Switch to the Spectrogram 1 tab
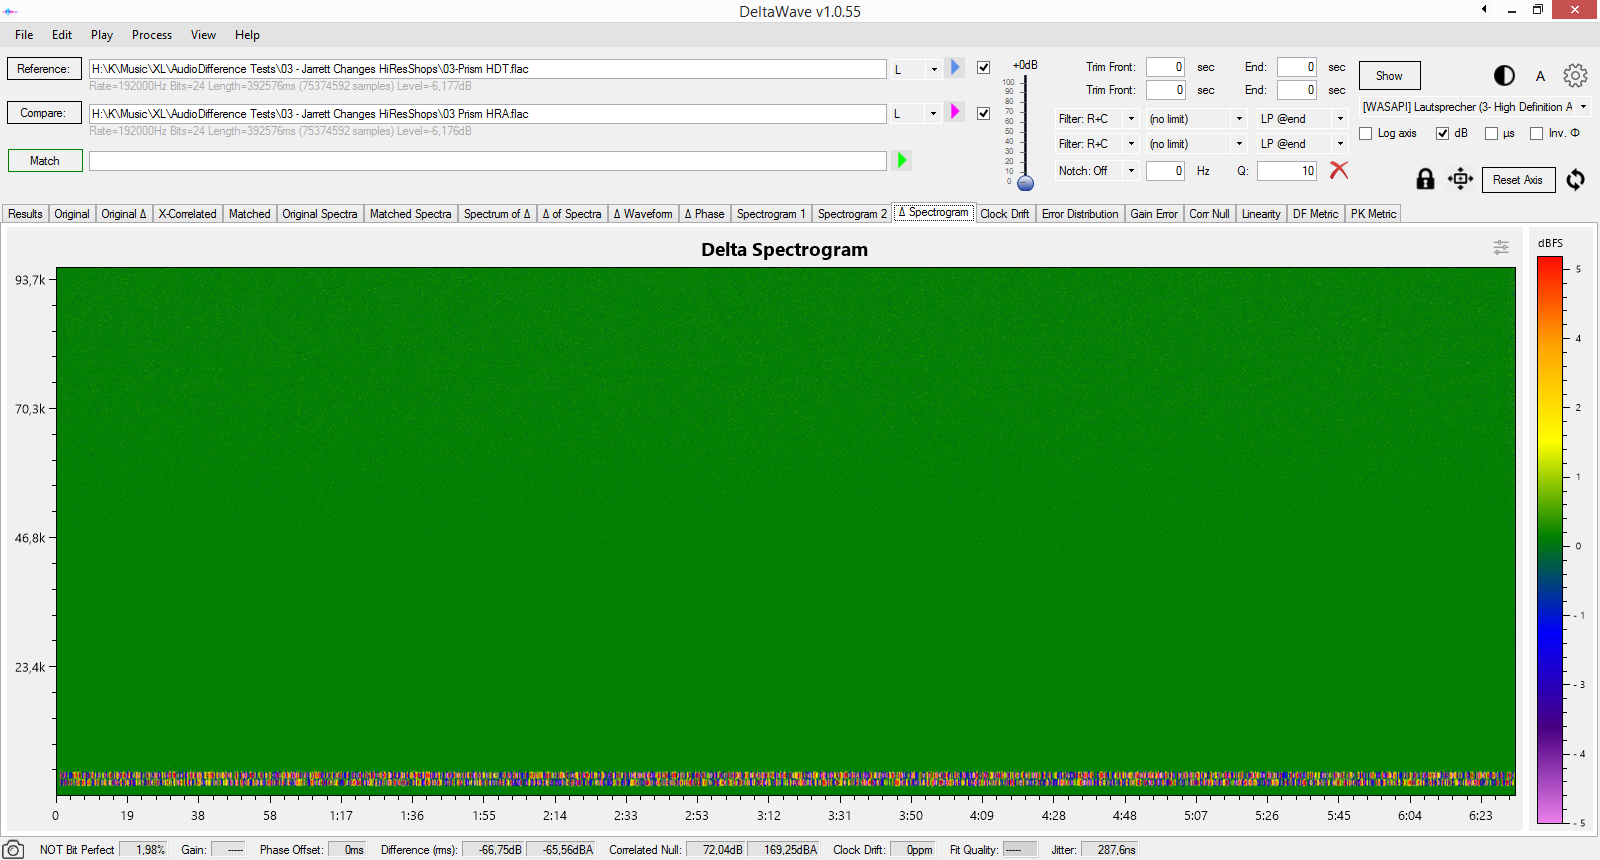The height and width of the screenshot is (860, 1600). click(x=770, y=213)
